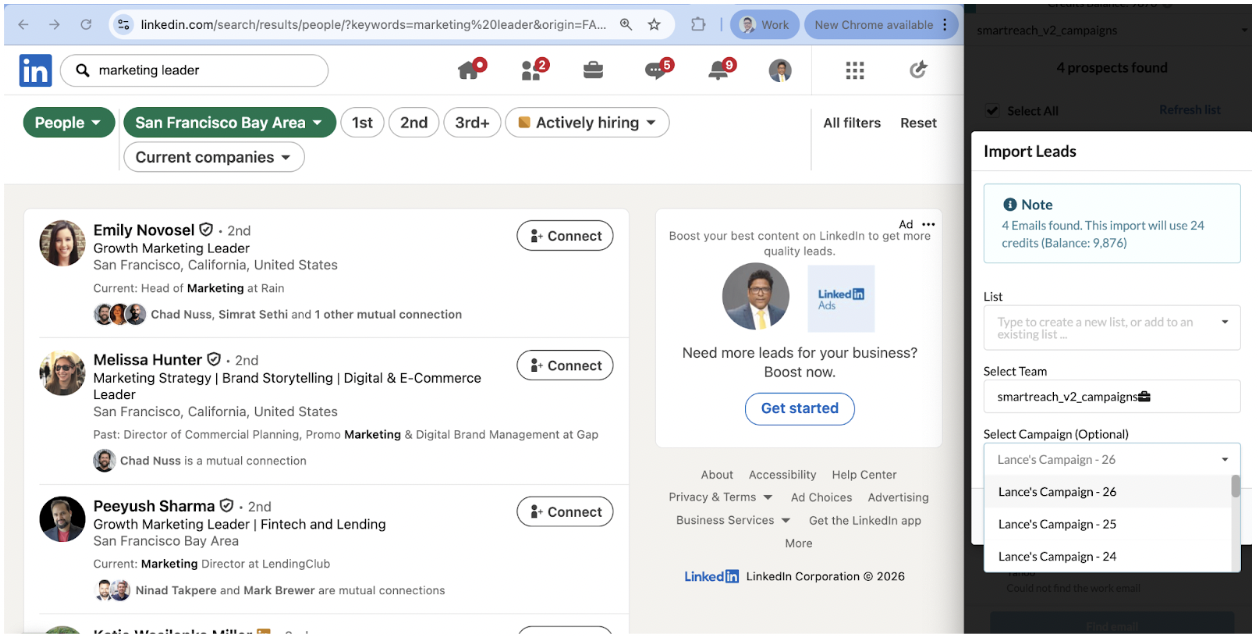Open Peeyush Sharma's profile name link
The width and height of the screenshot is (1258, 636).
point(154,506)
